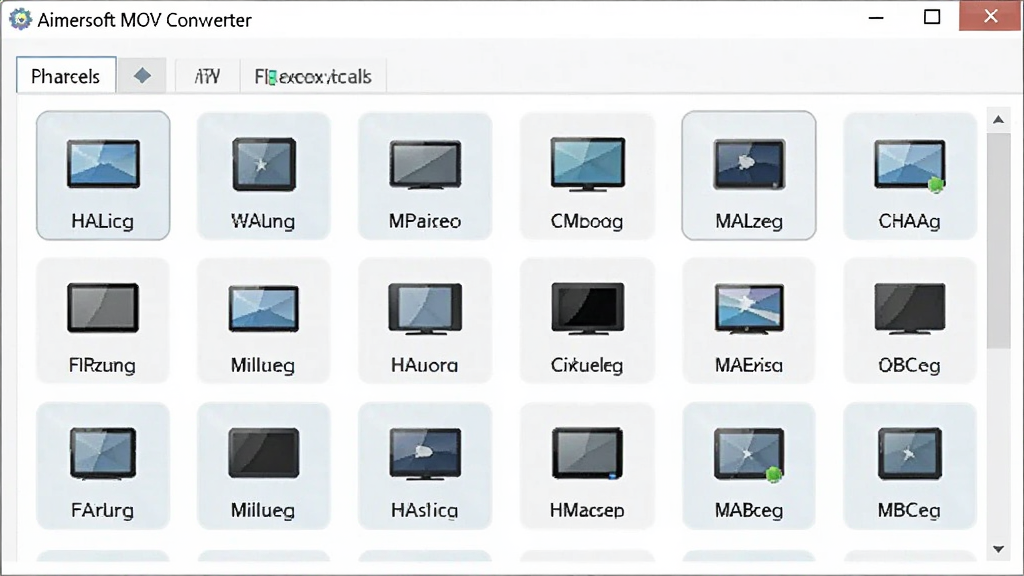Select the HALicg device icon
The width and height of the screenshot is (1024, 576).
pyautogui.click(x=103, y=175)
